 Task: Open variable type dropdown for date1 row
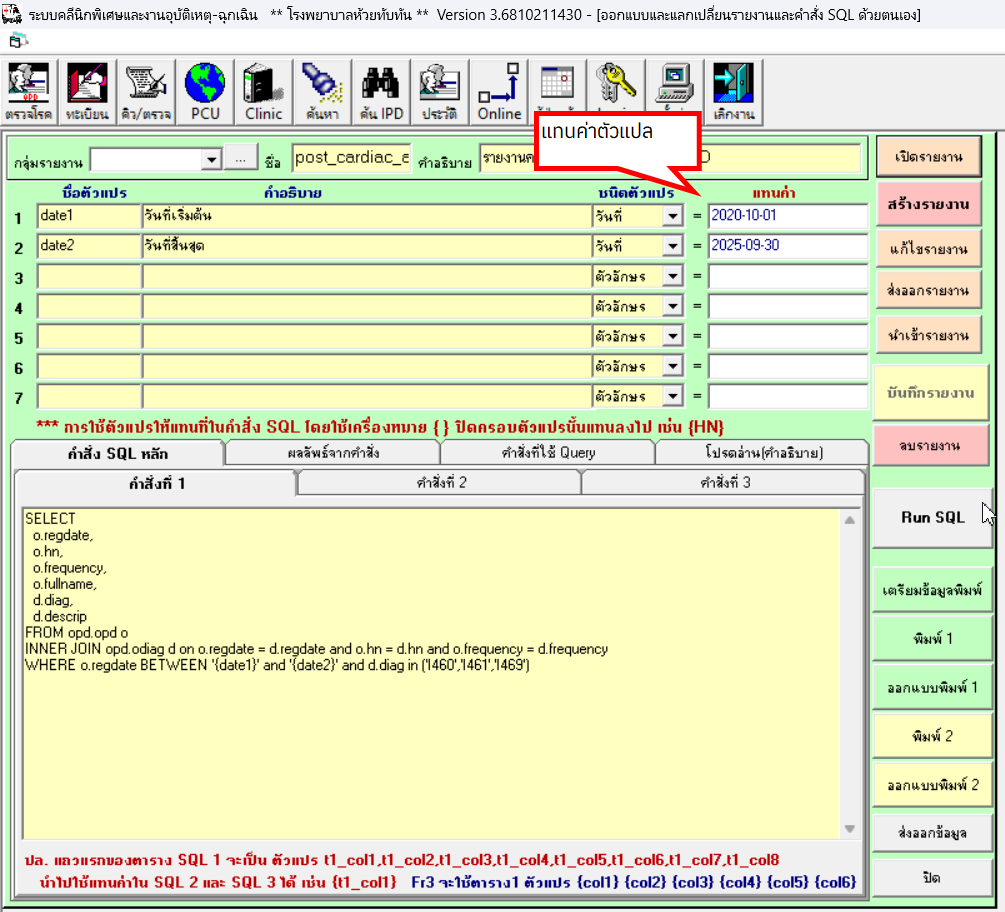click(x=673, y=216)
